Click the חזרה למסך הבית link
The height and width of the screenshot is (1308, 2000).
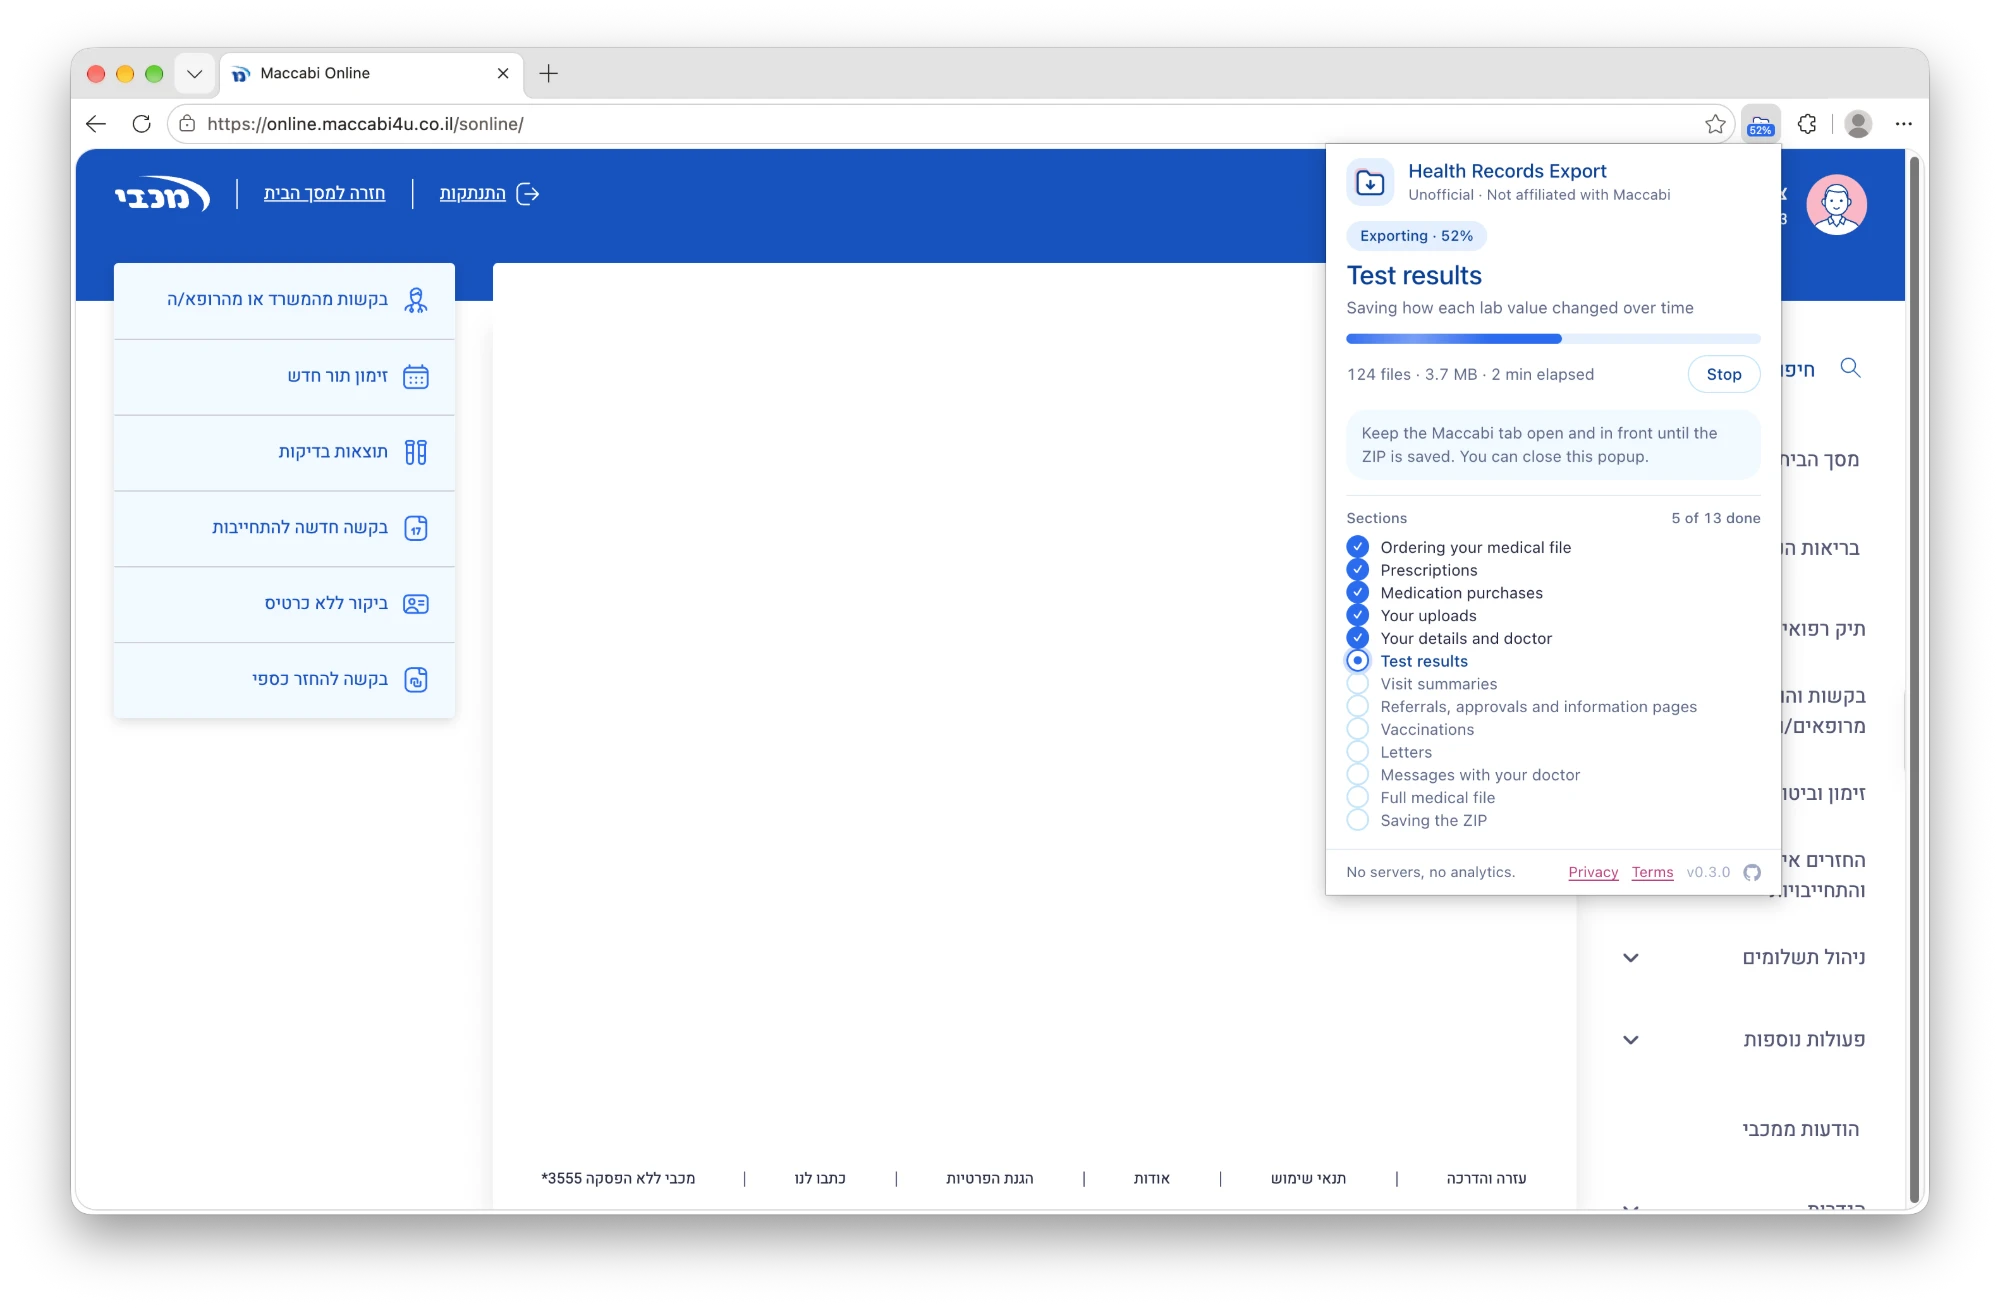[324, 194]
